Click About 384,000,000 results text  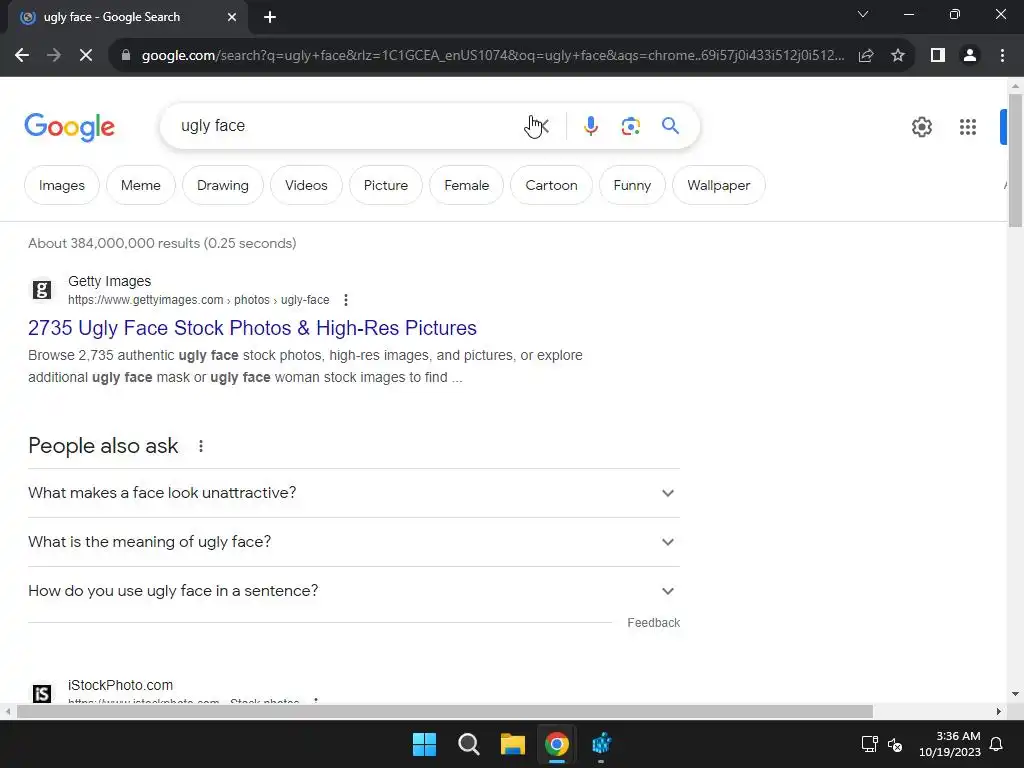coord(162,244)
